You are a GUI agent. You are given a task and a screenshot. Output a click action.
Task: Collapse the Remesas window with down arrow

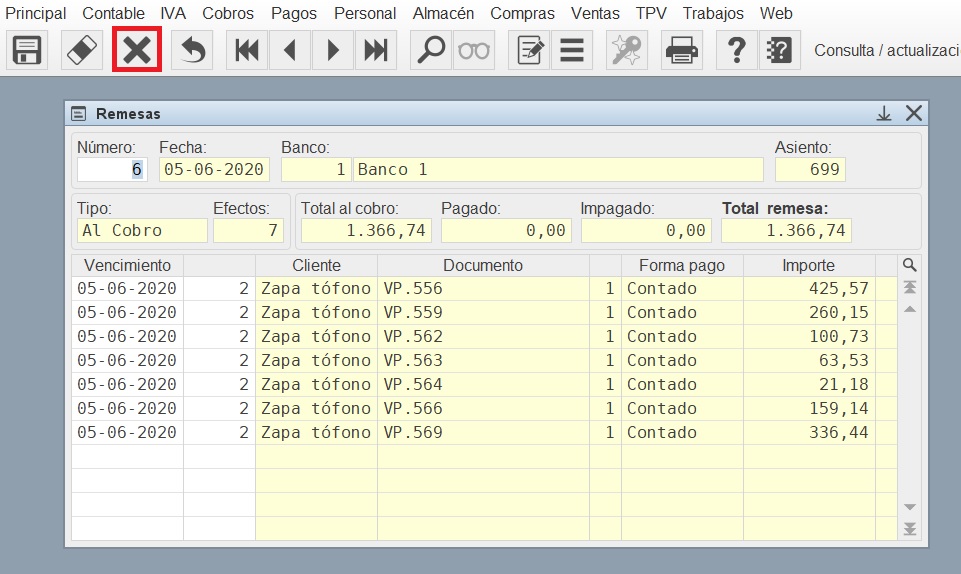[884, 114]
